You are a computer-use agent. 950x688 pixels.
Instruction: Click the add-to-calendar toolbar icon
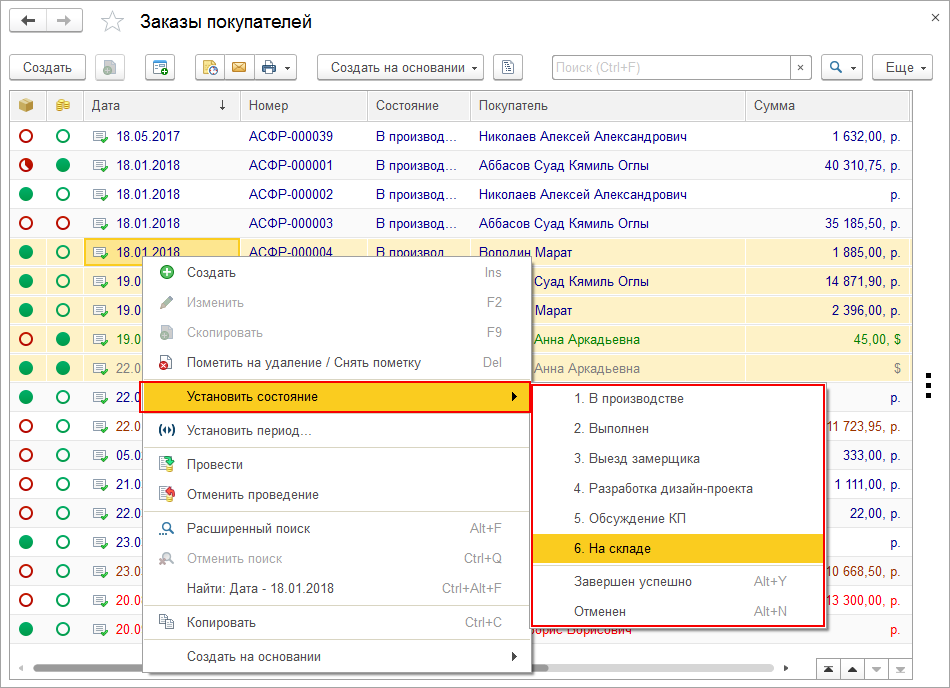[160, 68]
